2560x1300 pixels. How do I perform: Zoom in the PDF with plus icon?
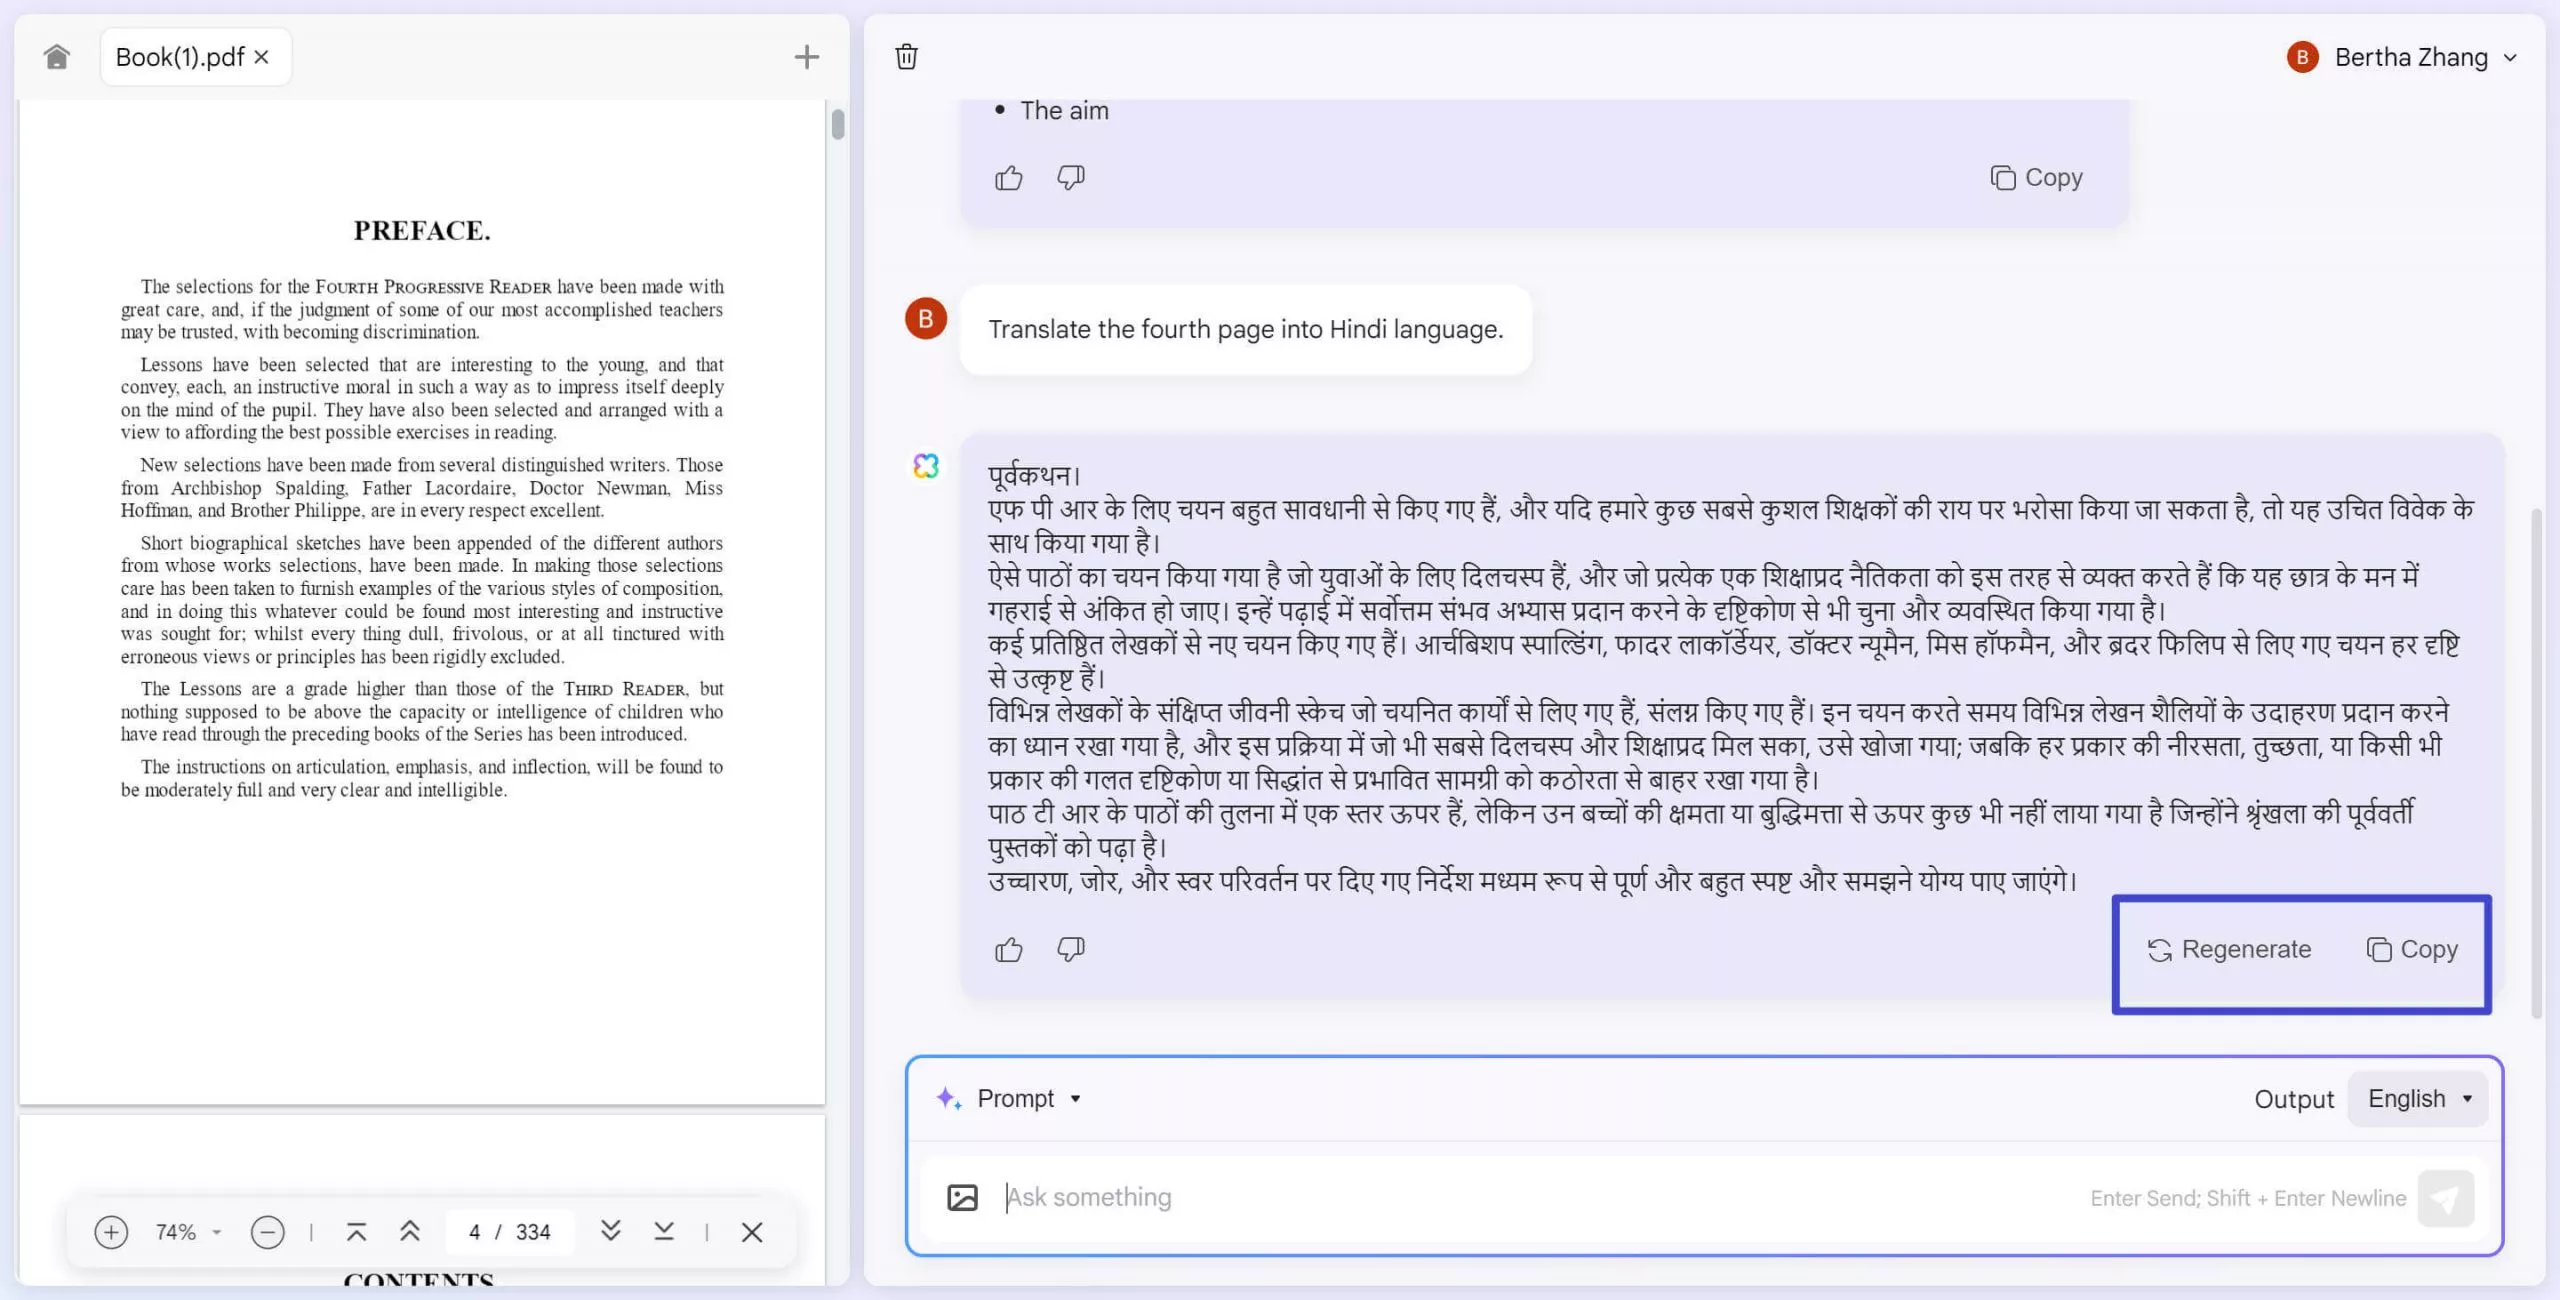[111, 1232]
